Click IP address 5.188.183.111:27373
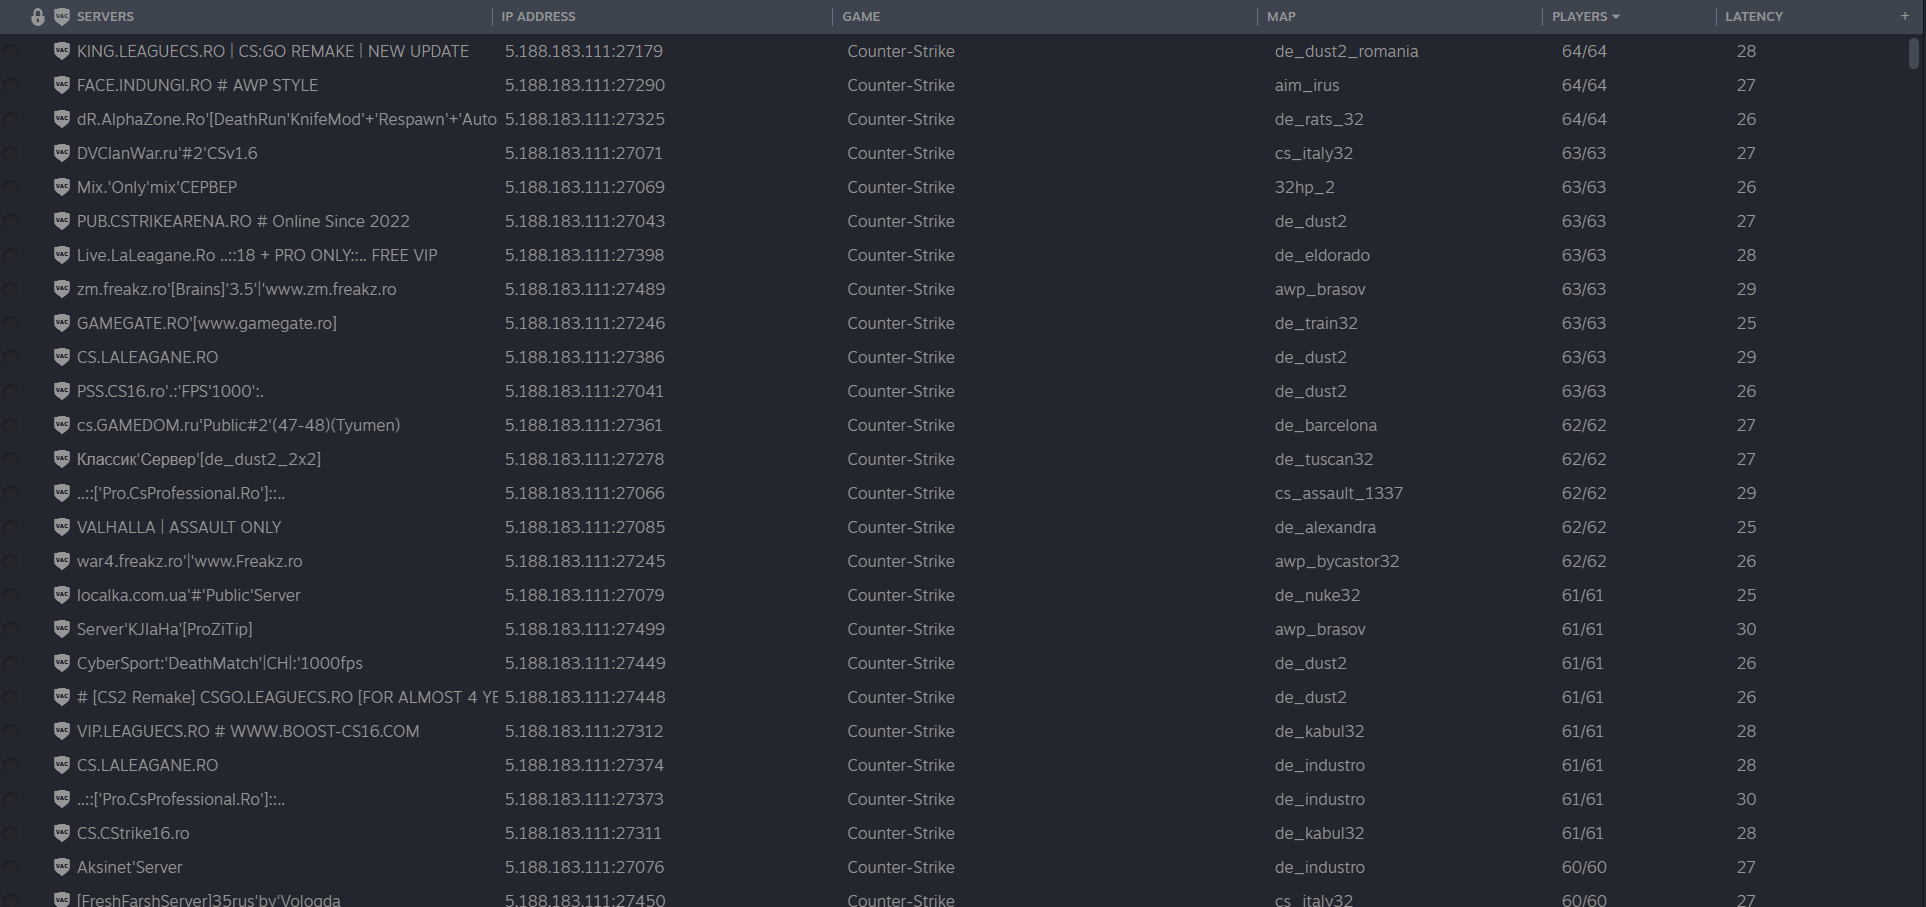 [x=584, y=799]
